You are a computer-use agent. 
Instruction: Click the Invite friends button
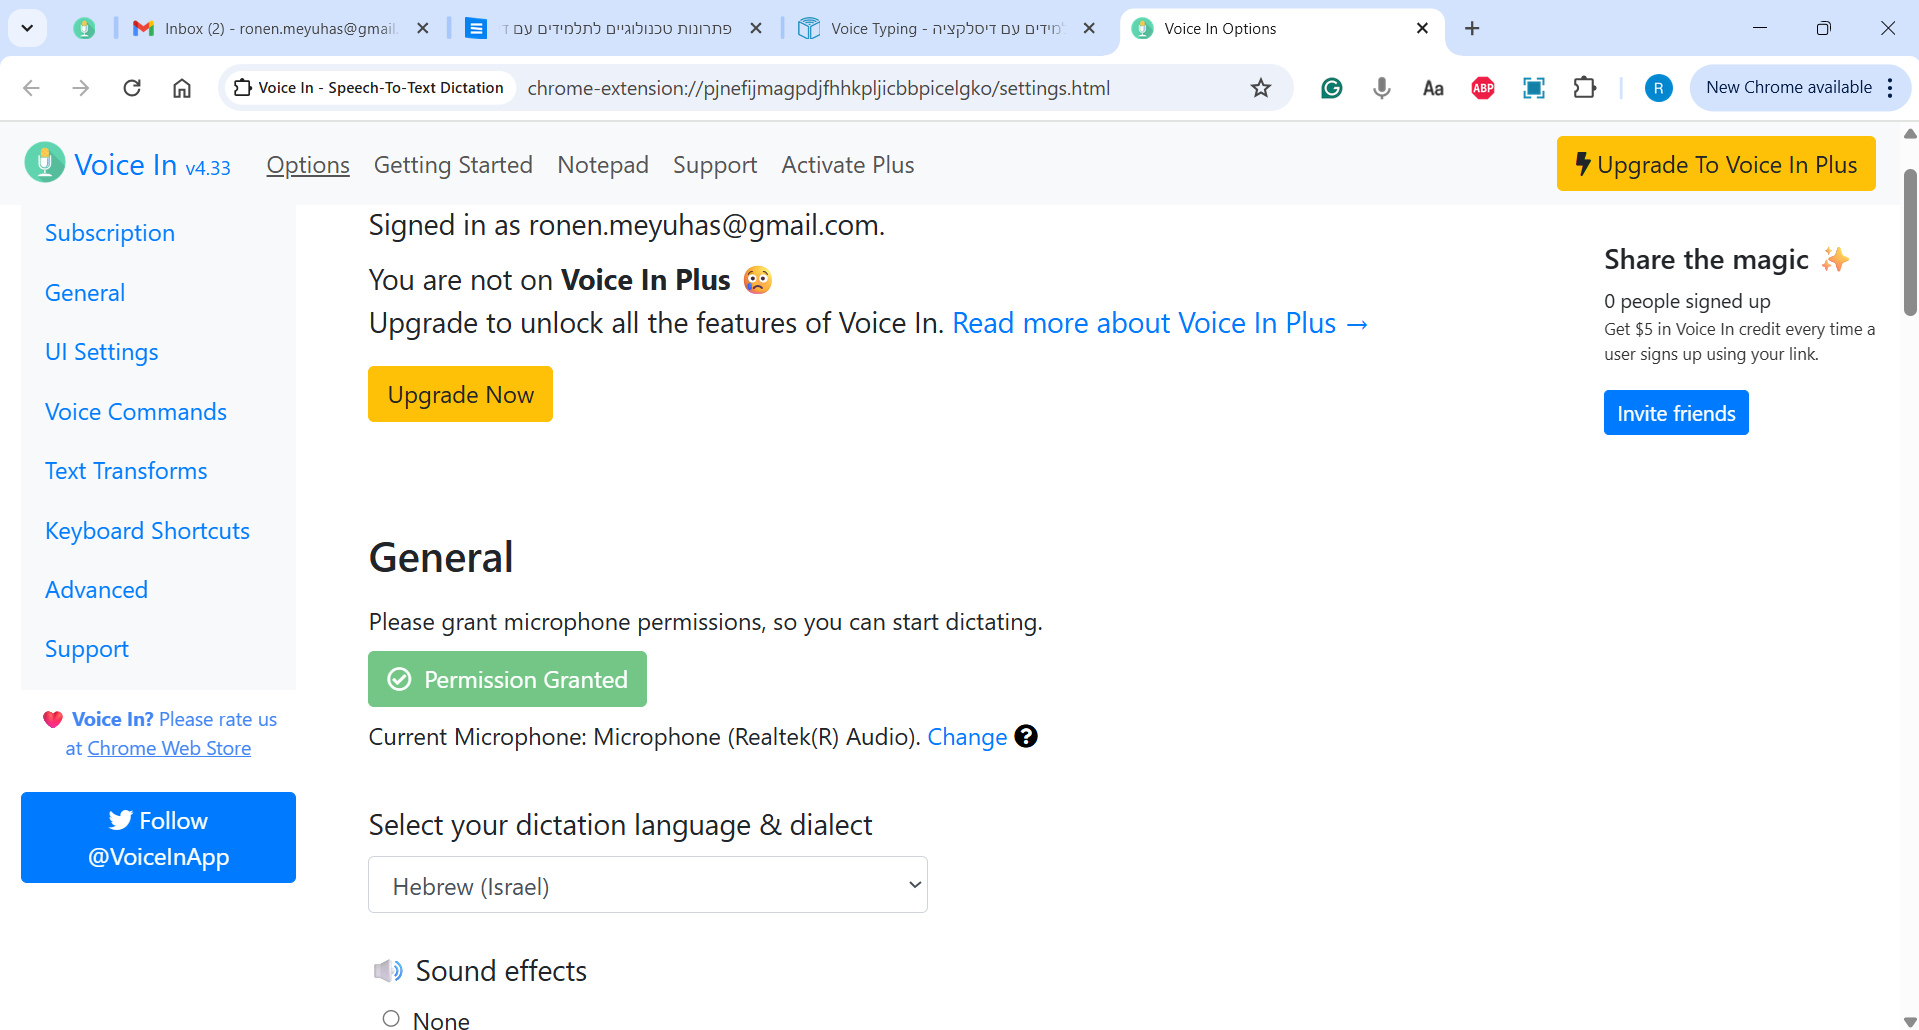1676,413
